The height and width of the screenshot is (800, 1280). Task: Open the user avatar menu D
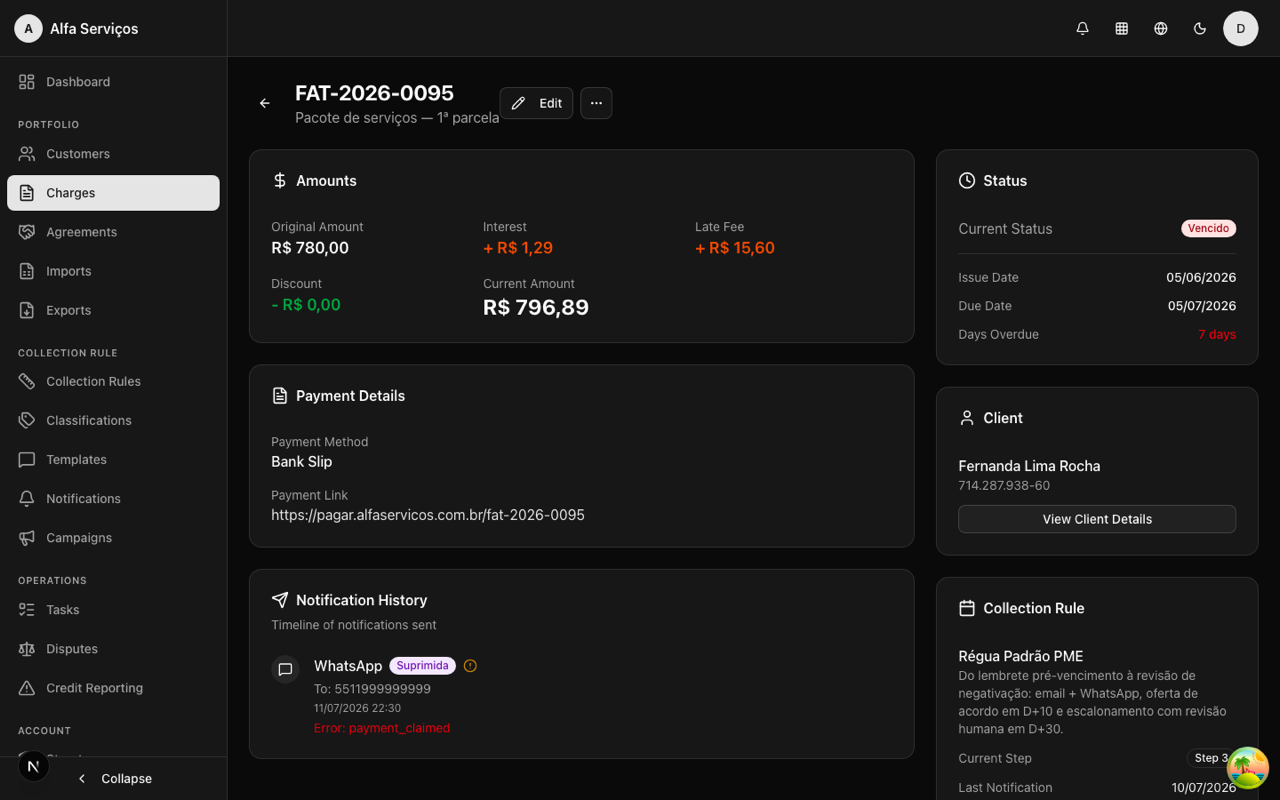[x=1241, y=29]
